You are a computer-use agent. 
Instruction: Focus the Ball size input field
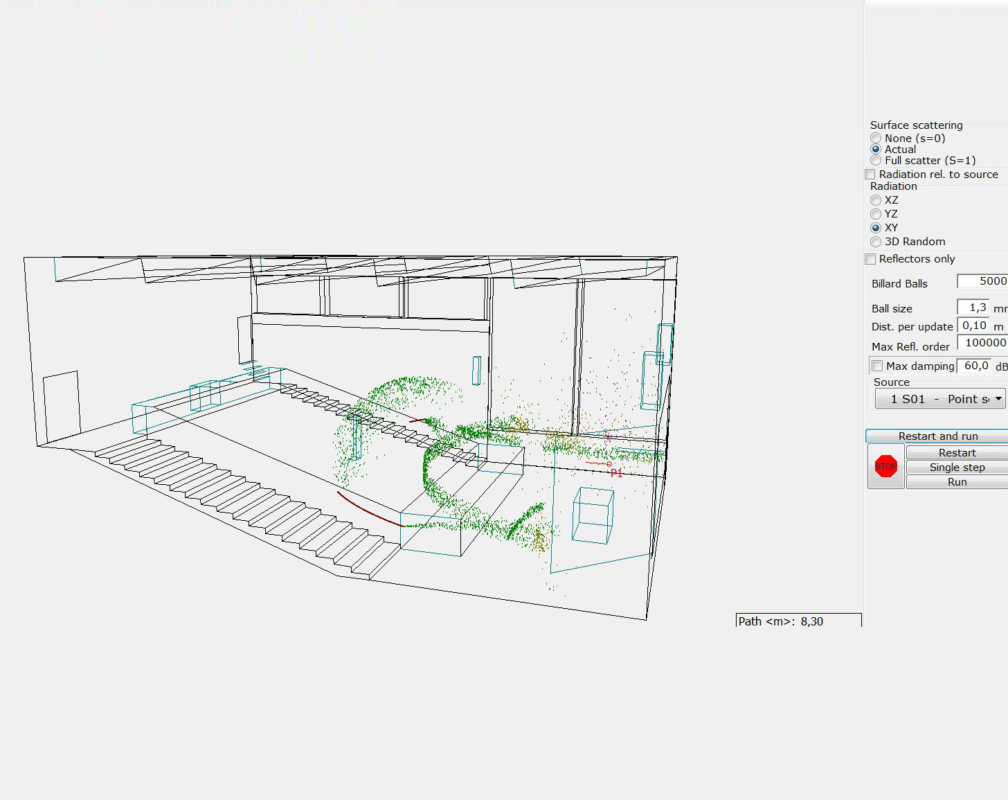point(973,307)
